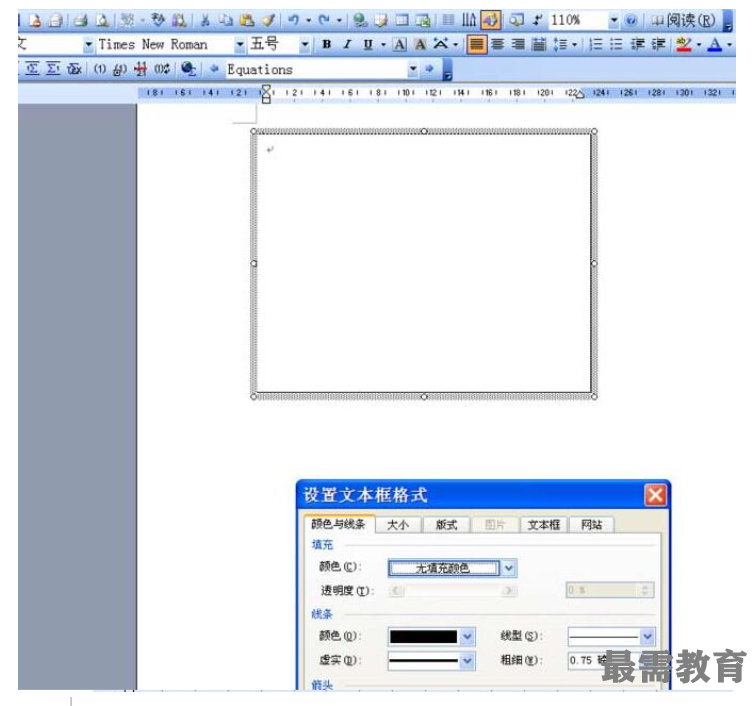Screen dimensions: 753x706
Task: Click the Undo arrow
Action: (293, 20)
